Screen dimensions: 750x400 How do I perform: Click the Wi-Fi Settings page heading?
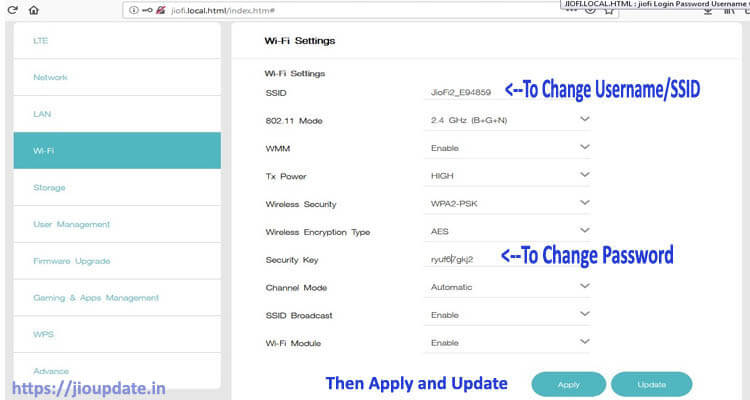point(300,41)
